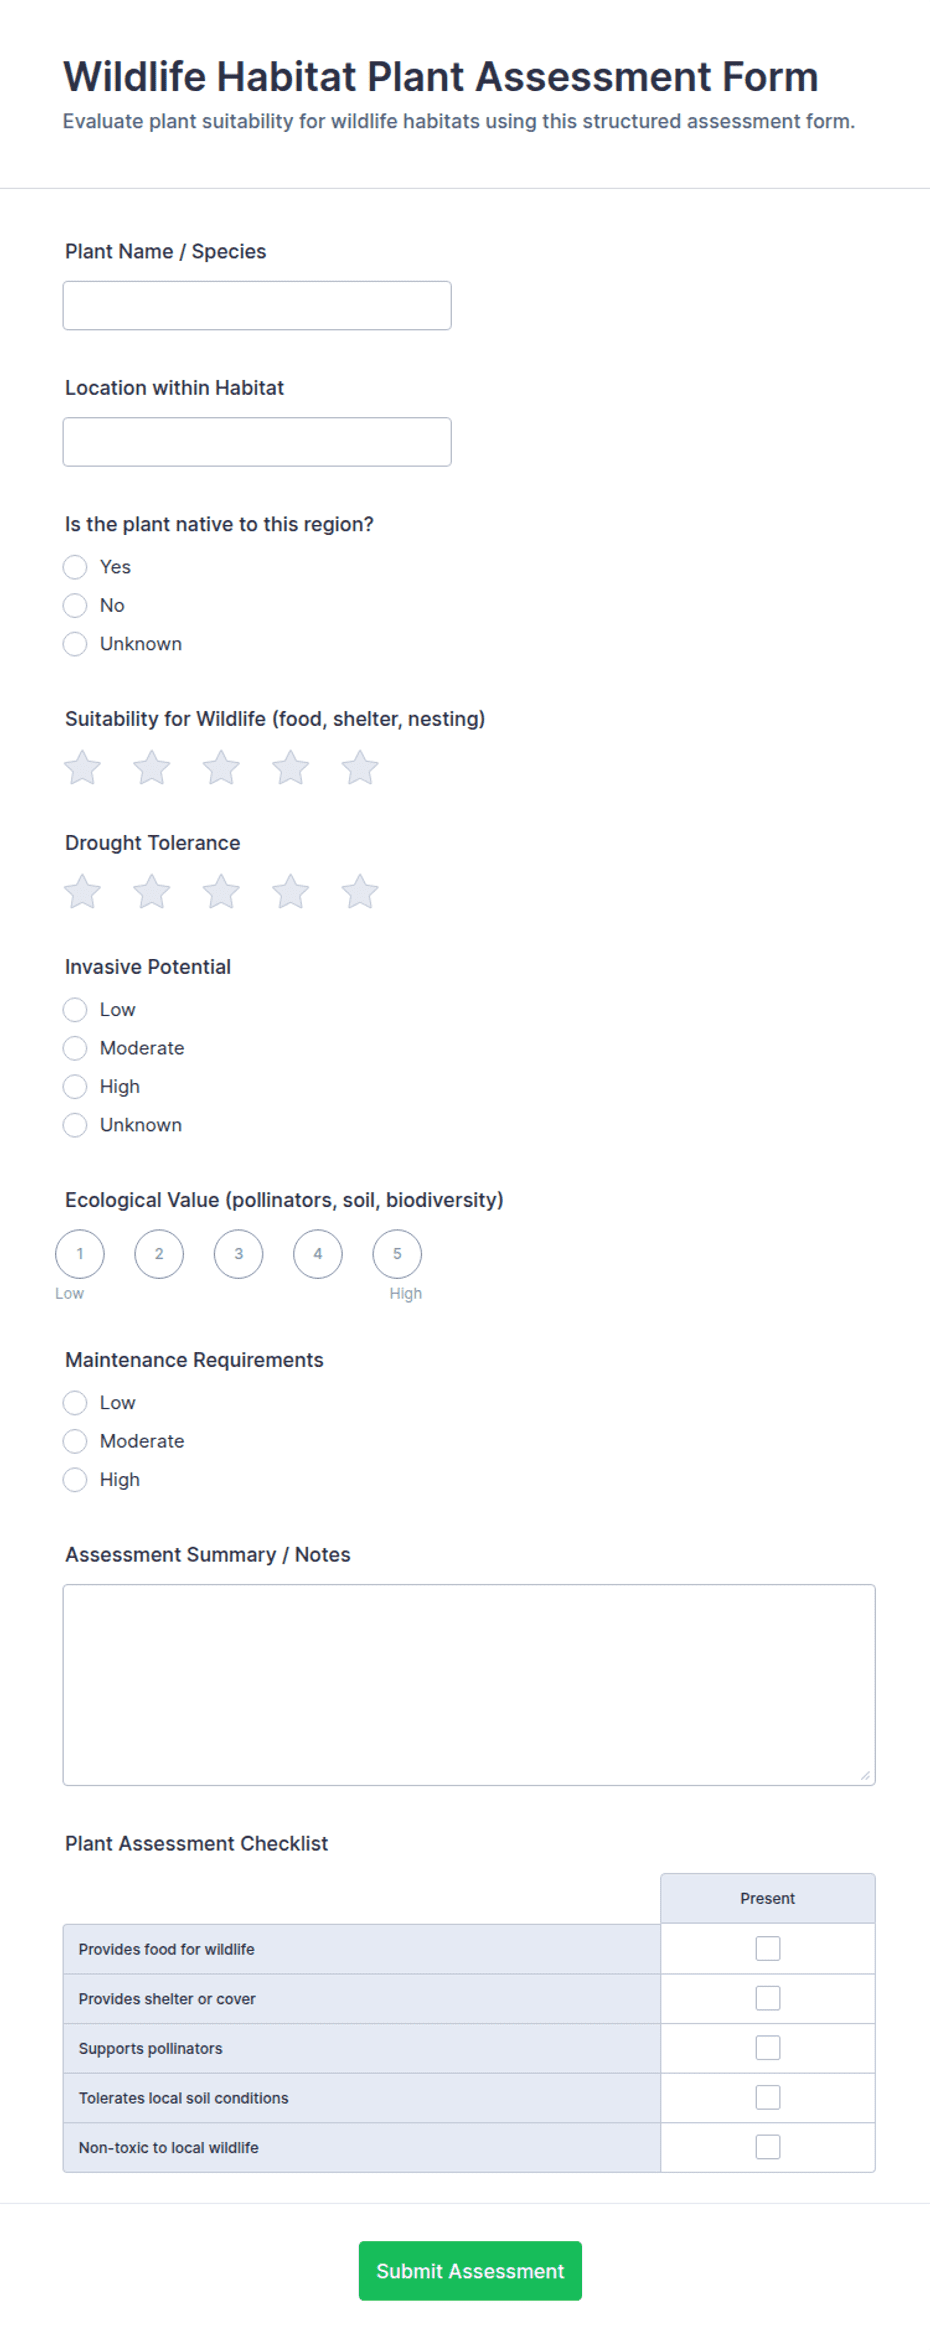Select Yes for native plant question
This screenshot has height=2350, width=930.
coord(75,567)
